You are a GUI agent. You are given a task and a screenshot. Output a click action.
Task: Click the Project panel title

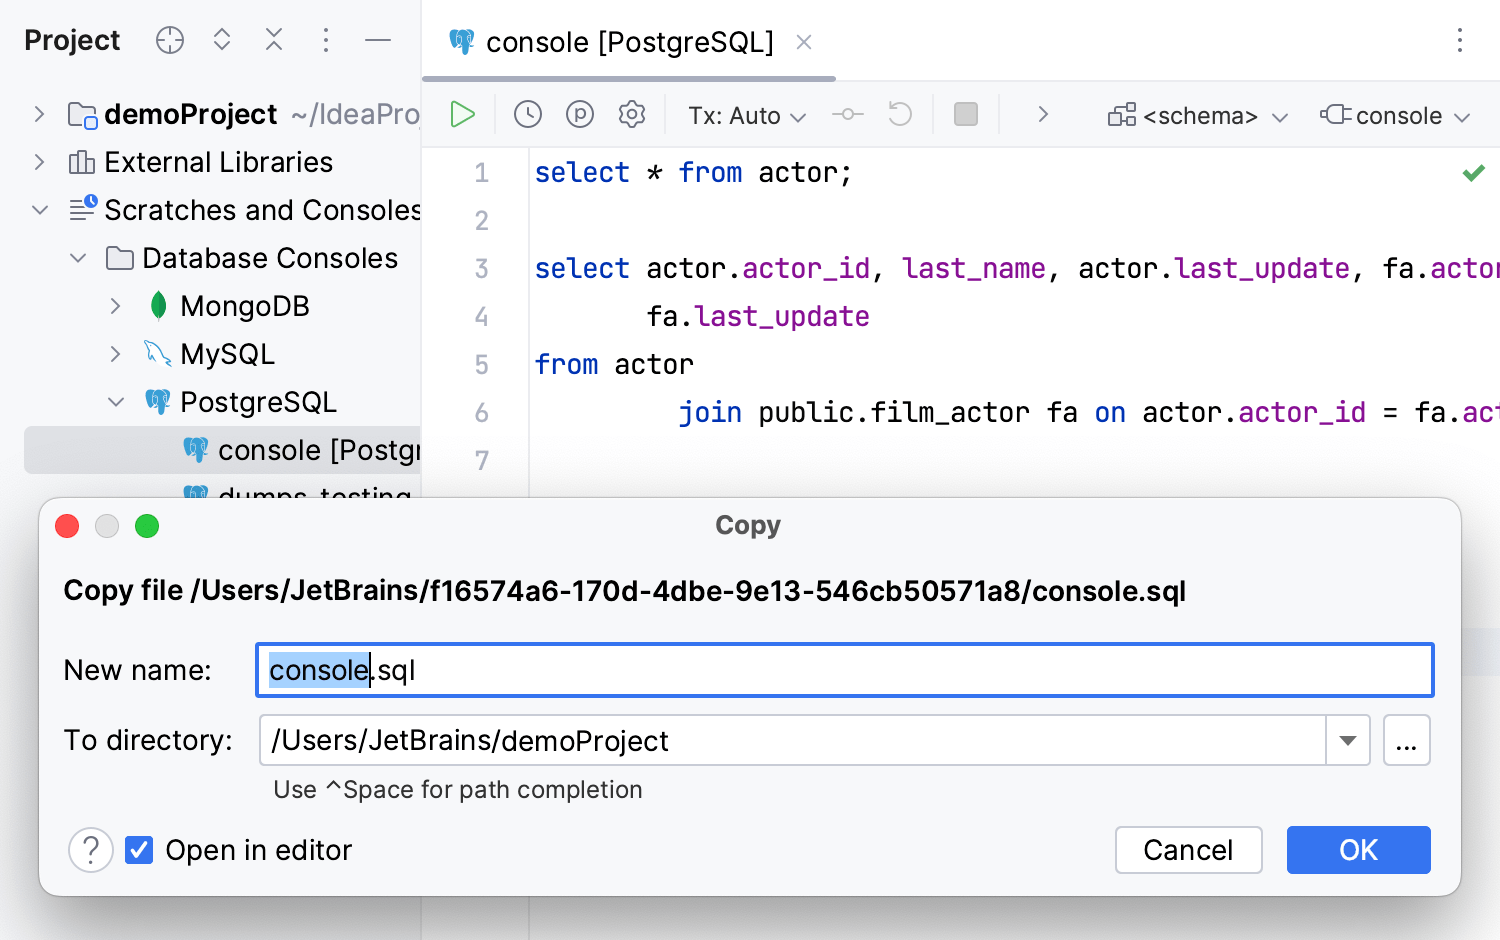point(72,40)
